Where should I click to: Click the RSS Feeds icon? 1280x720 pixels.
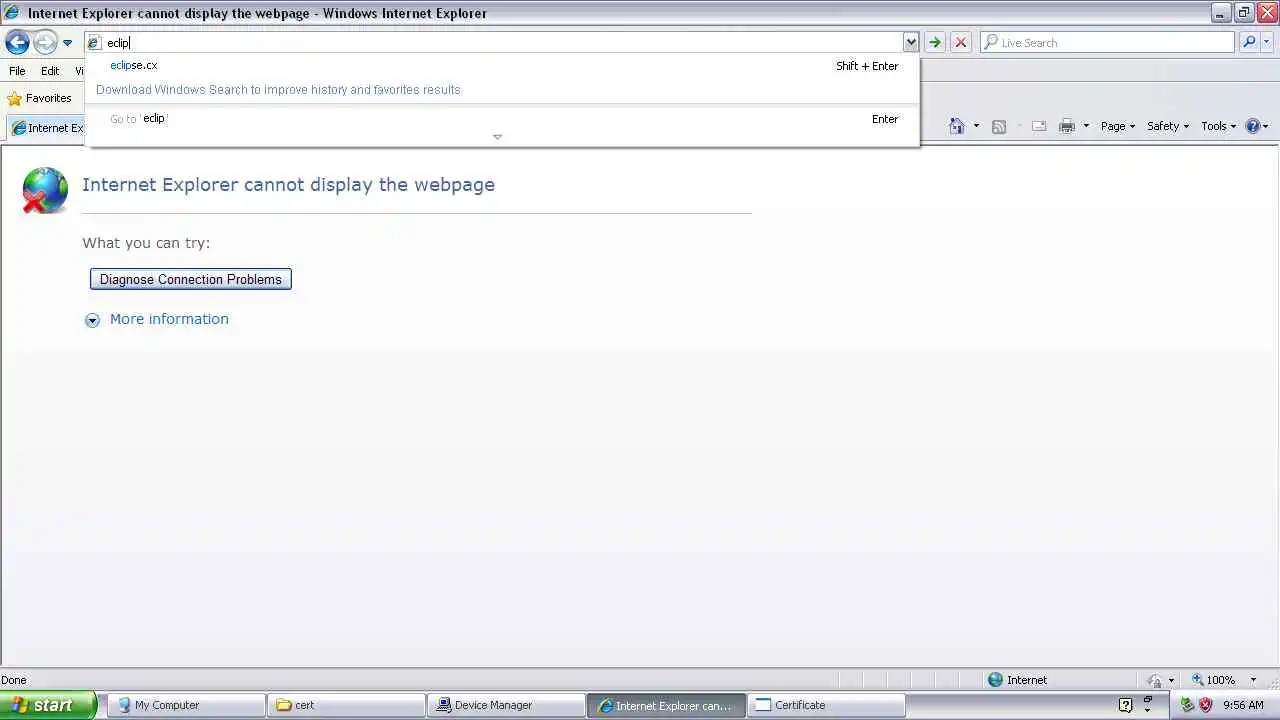(x=998, y=126)
